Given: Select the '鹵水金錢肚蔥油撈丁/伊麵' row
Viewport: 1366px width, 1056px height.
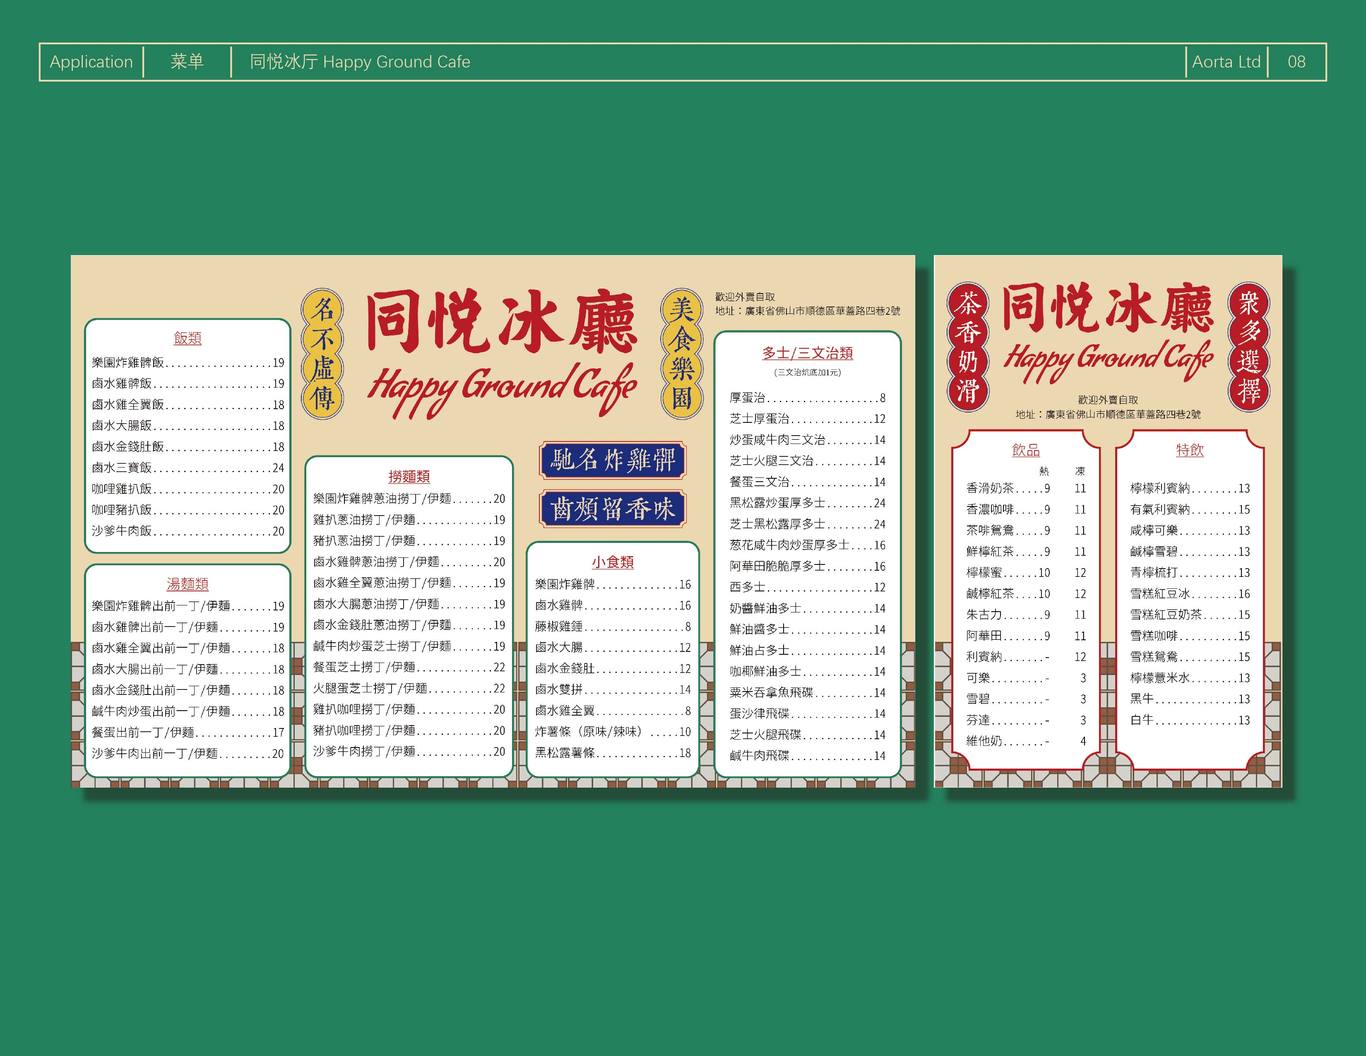Looking at the screenshot, I should [x=409, y=625].
